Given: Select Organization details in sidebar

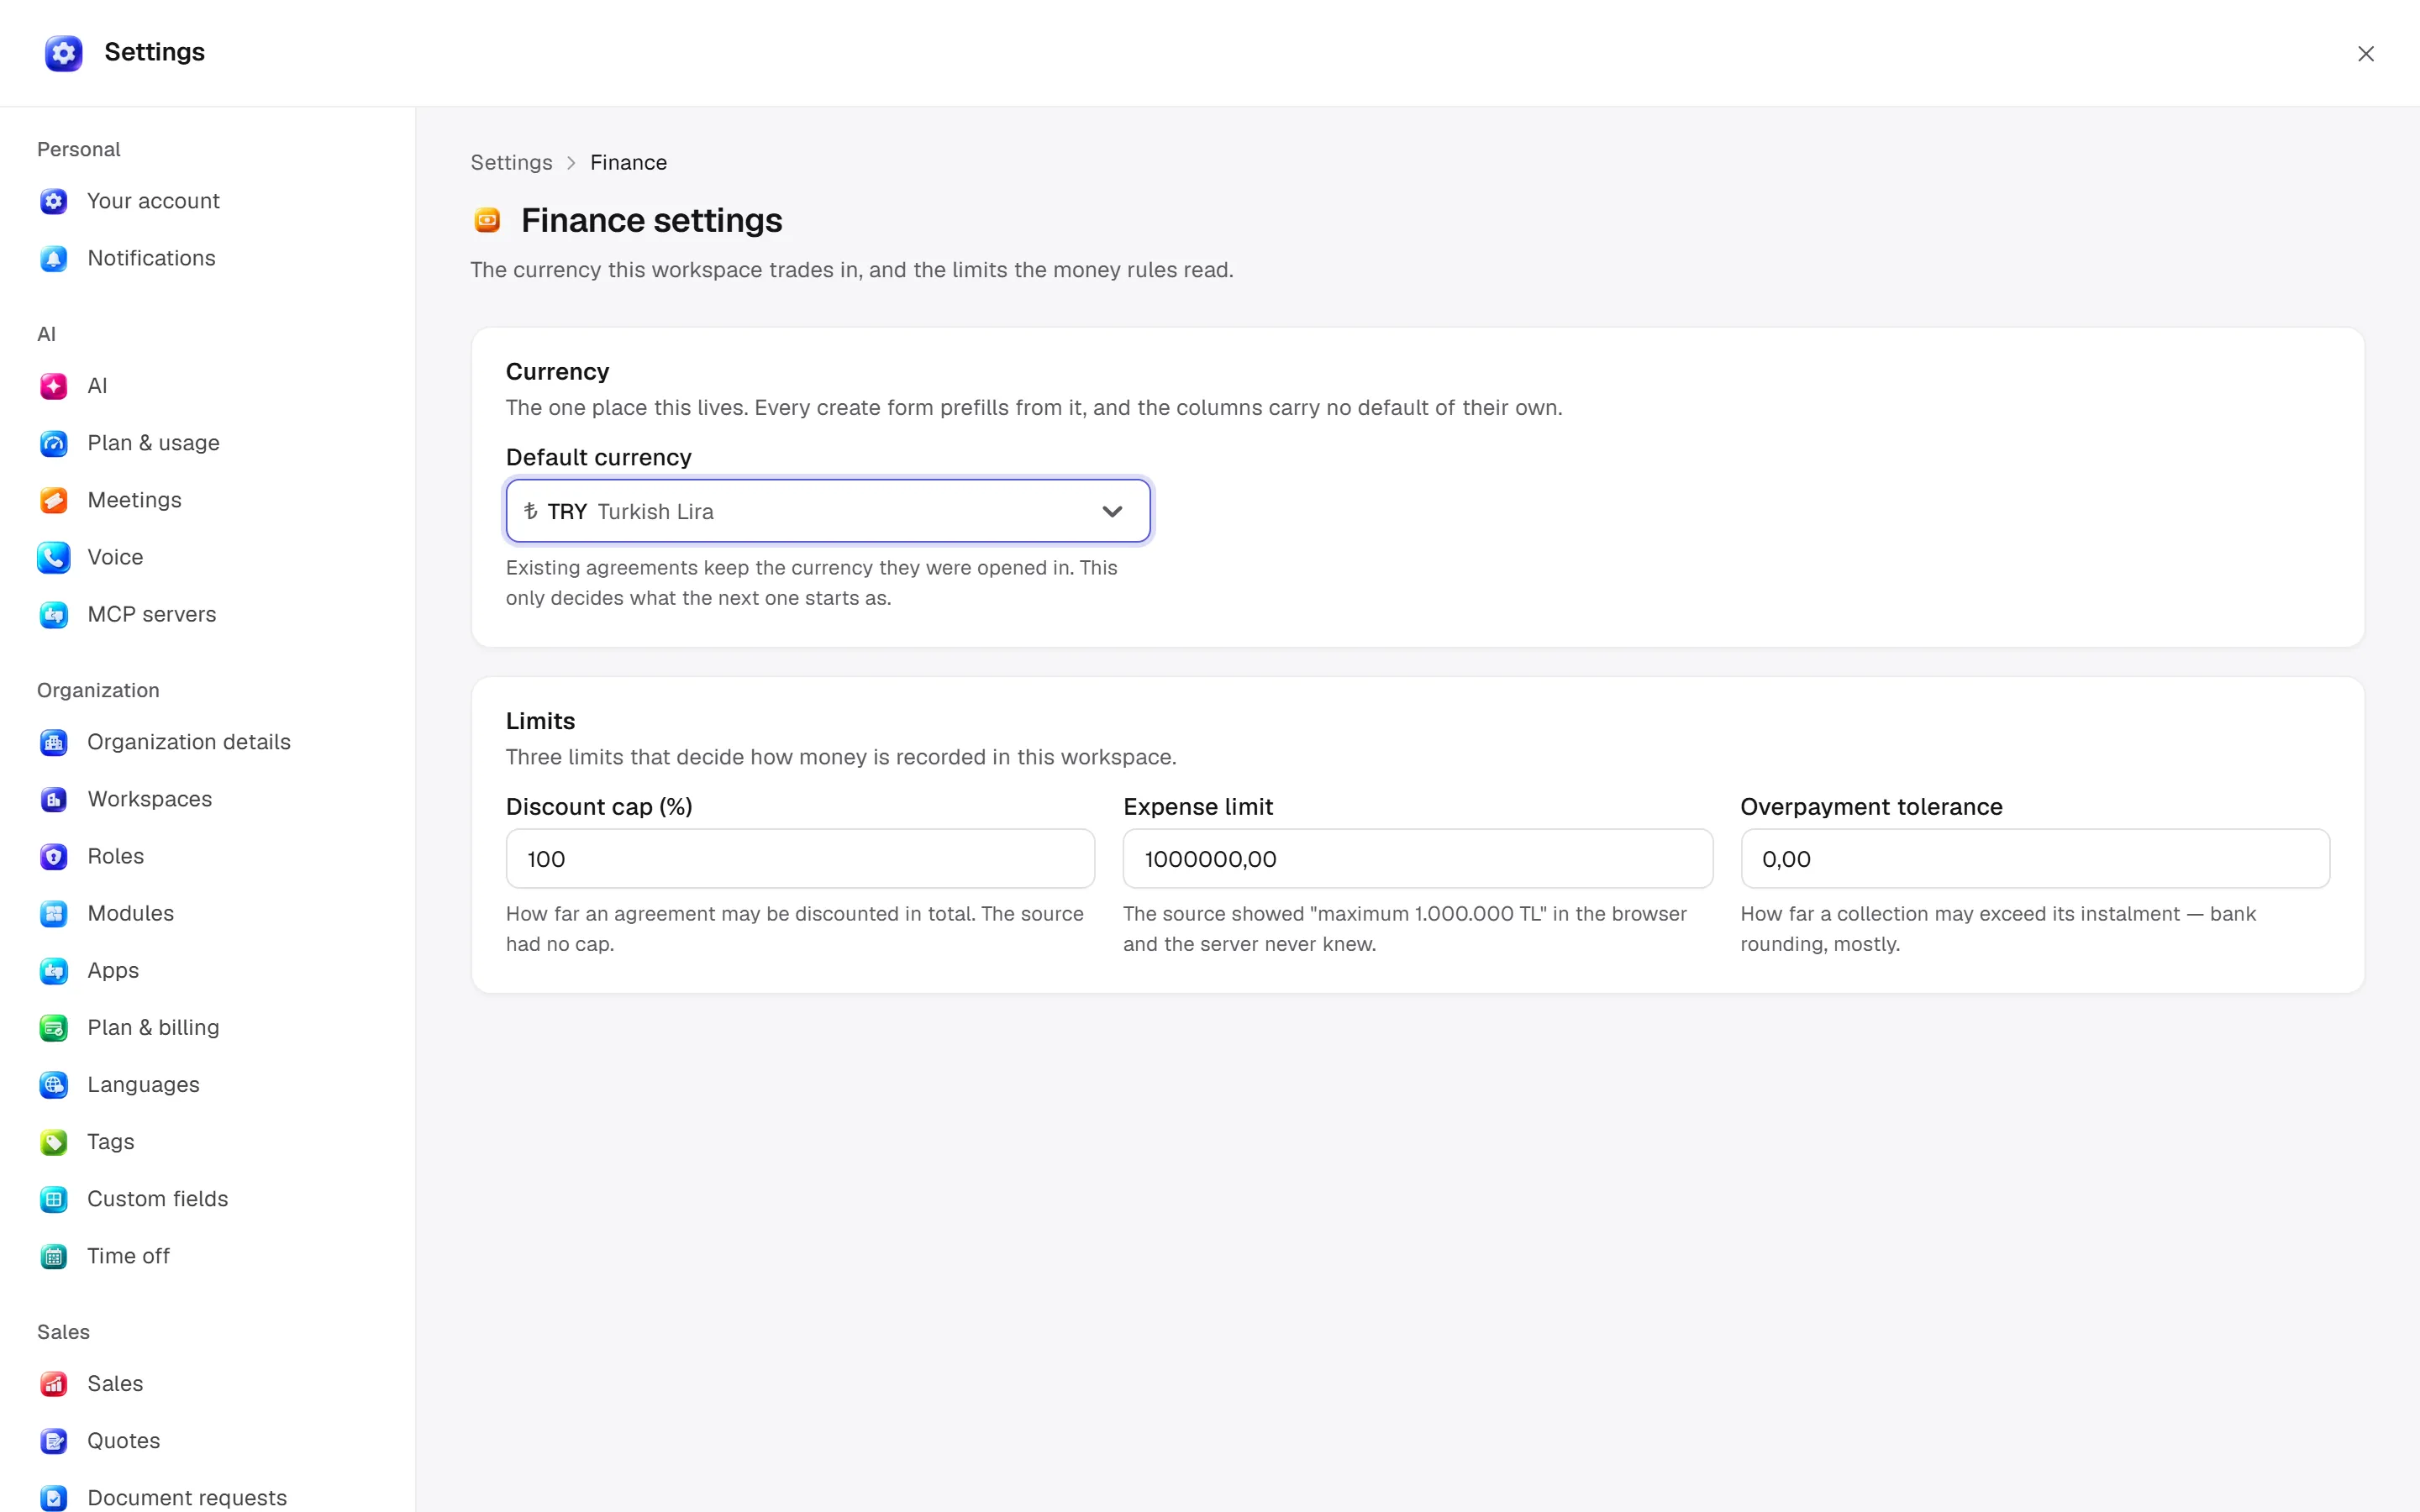Looking at the screenshot, I should 208,742.
